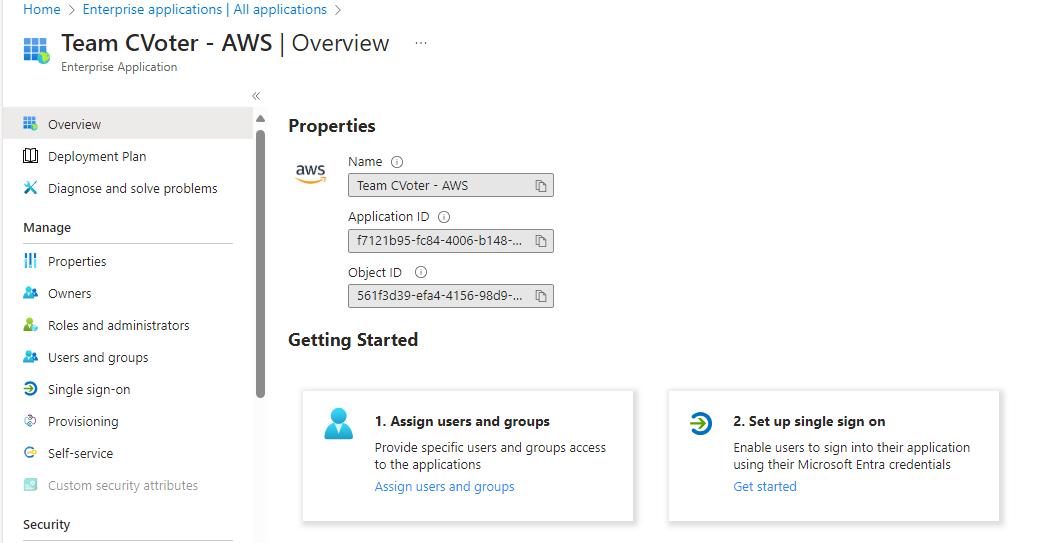Click the enterprise application icon beside the title

coord(37,50)
